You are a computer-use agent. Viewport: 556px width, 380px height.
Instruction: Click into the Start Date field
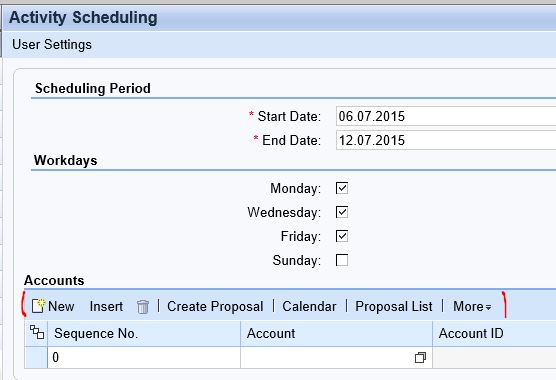tap(446, 116)
